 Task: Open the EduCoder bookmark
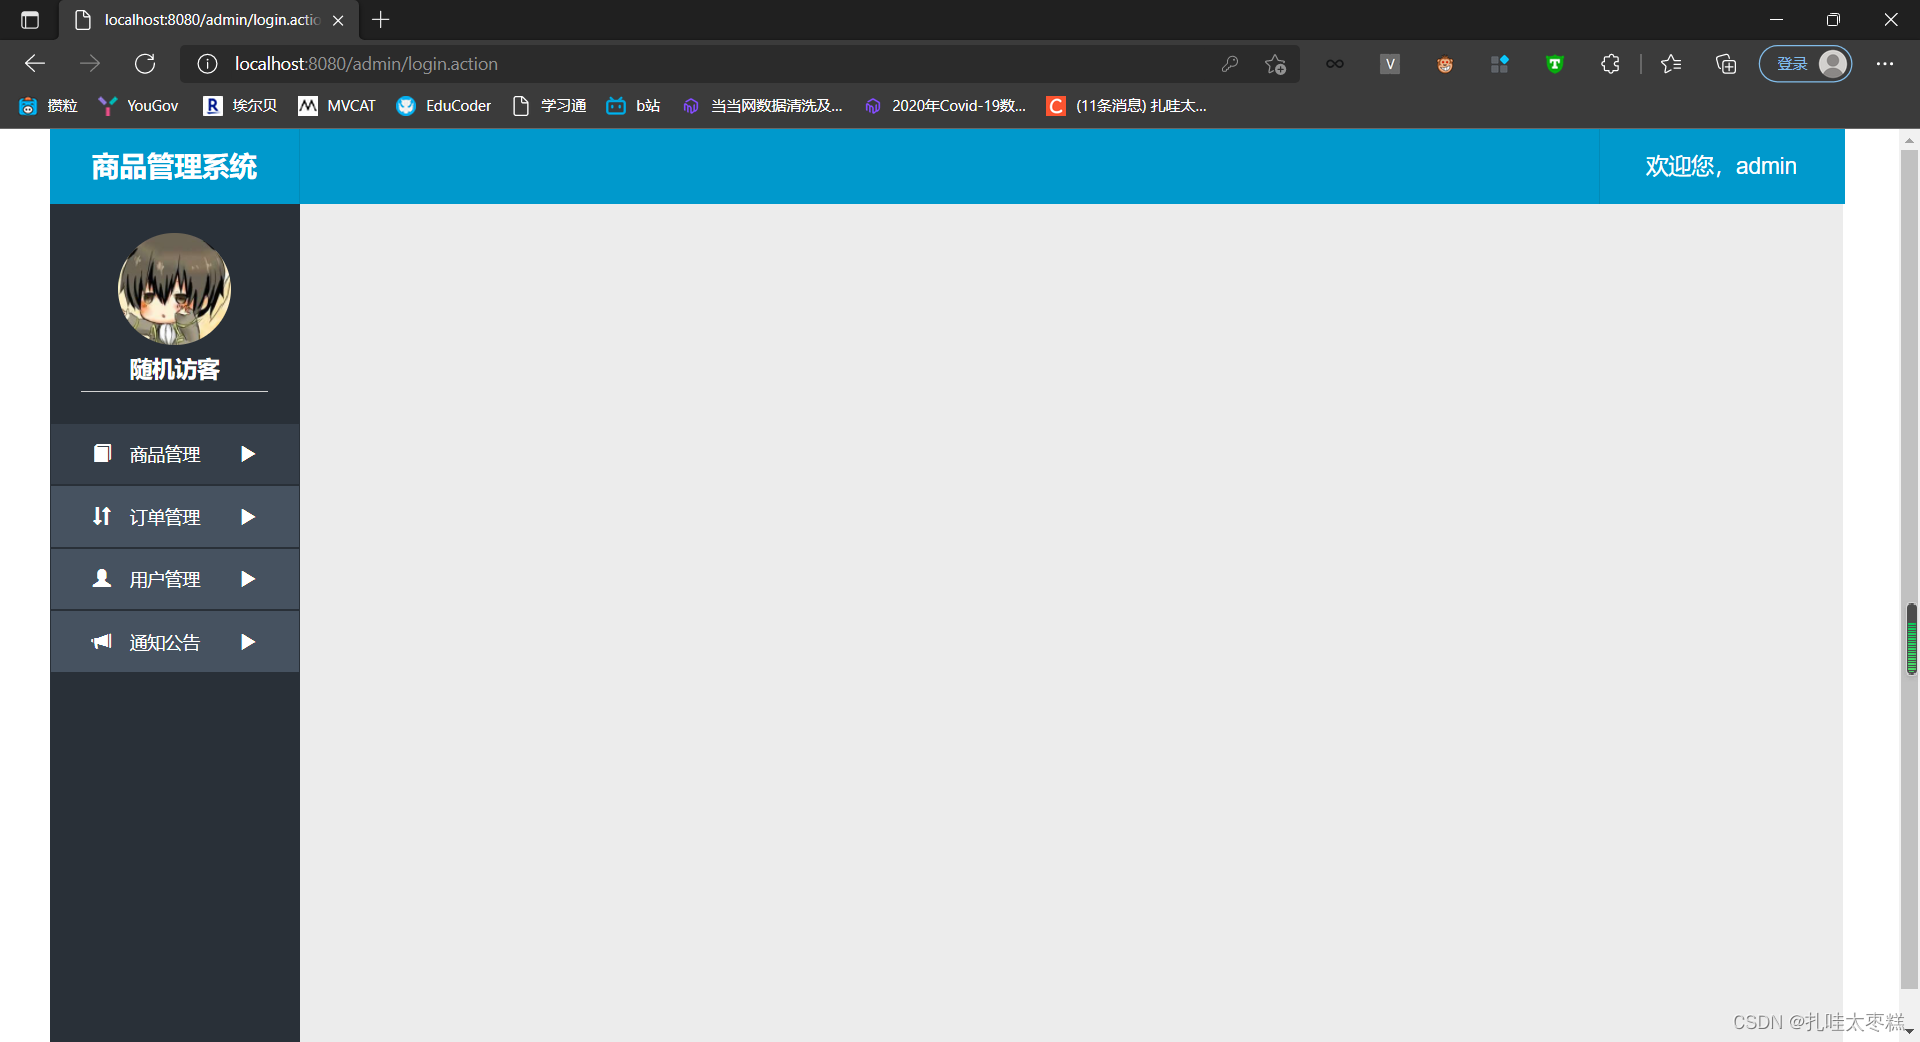click(x=444, y=106)
